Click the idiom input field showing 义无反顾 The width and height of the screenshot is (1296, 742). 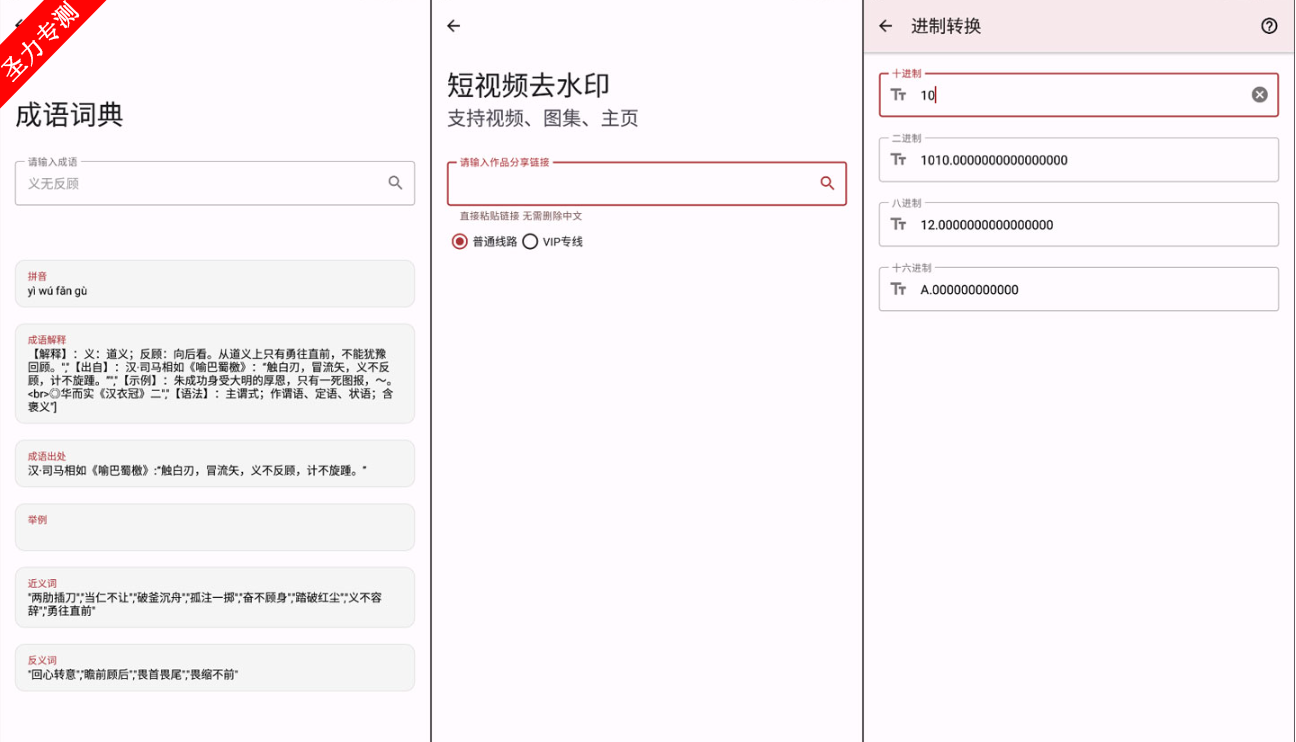pyautogui.click(x=215, y=183)
